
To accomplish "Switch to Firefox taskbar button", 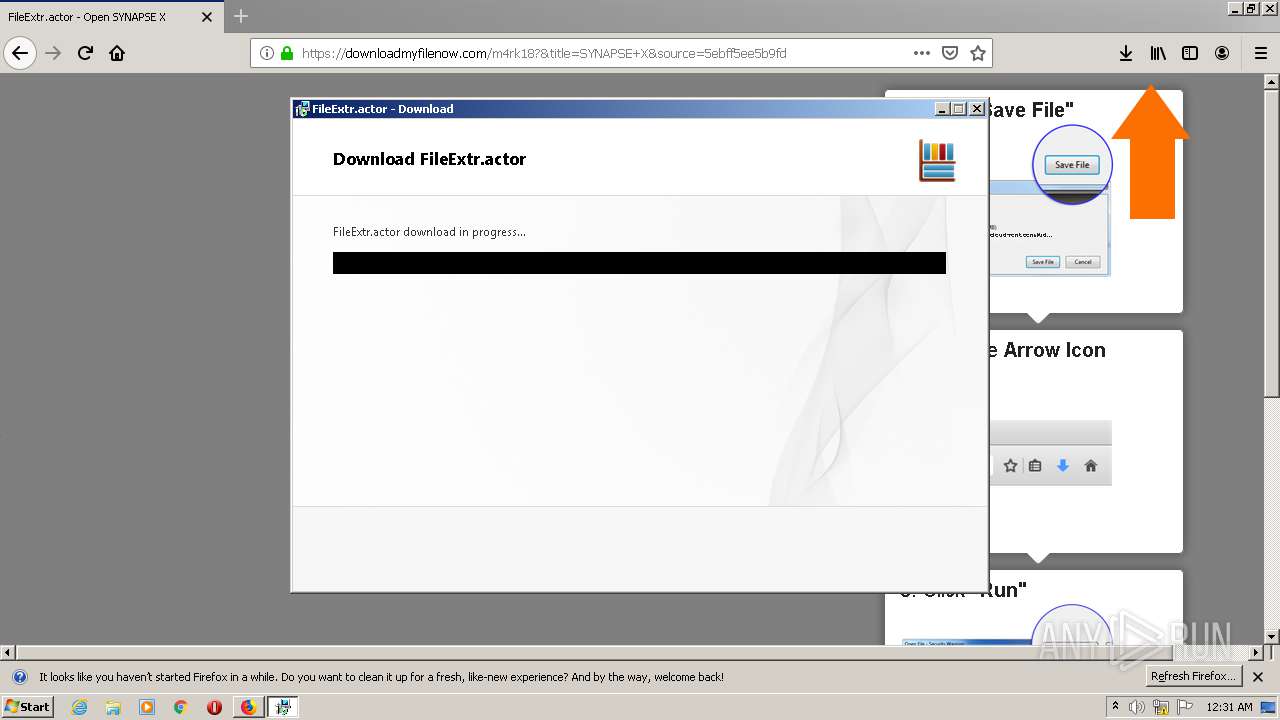I will point(248,707).
